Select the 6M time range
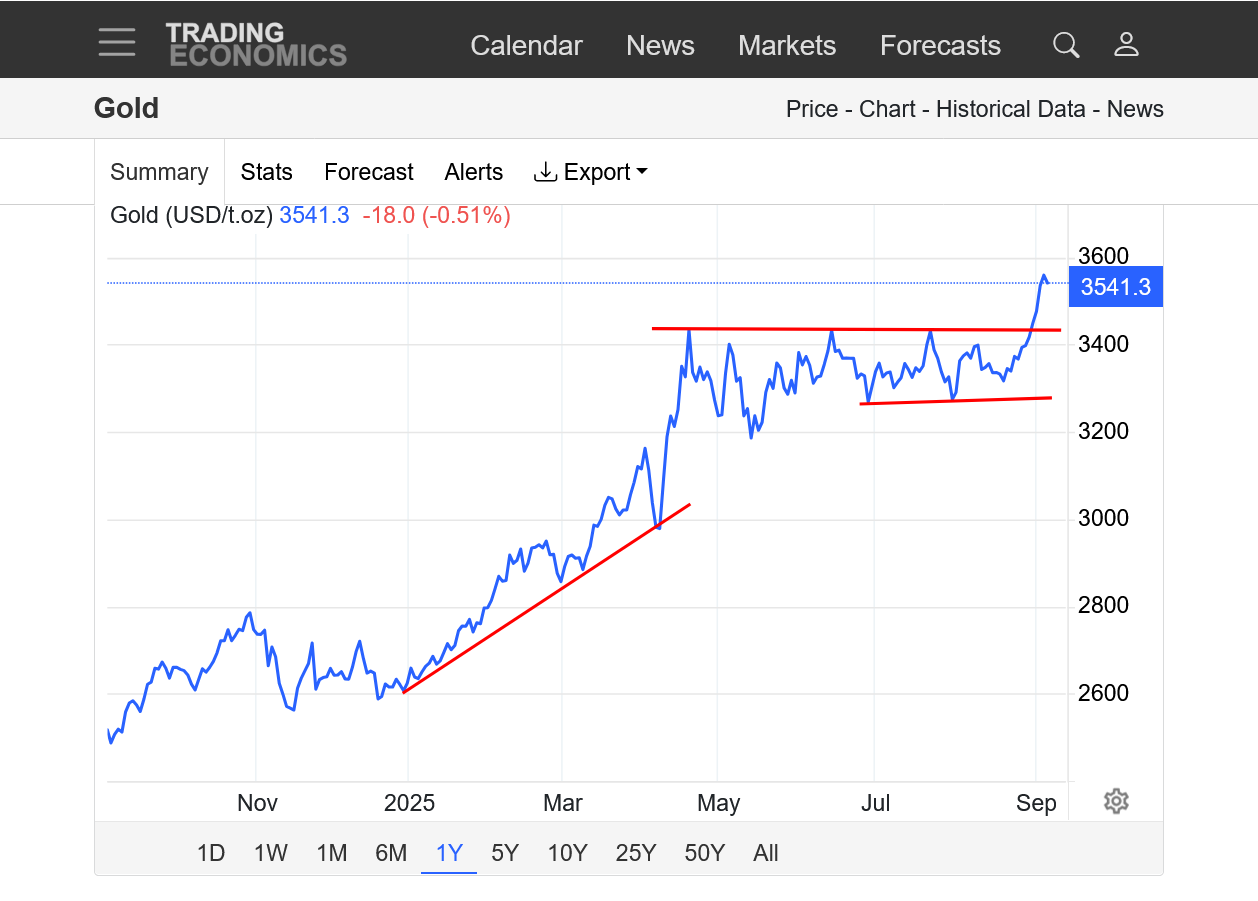Viewport: 1258px width, 901px height. 391,853
